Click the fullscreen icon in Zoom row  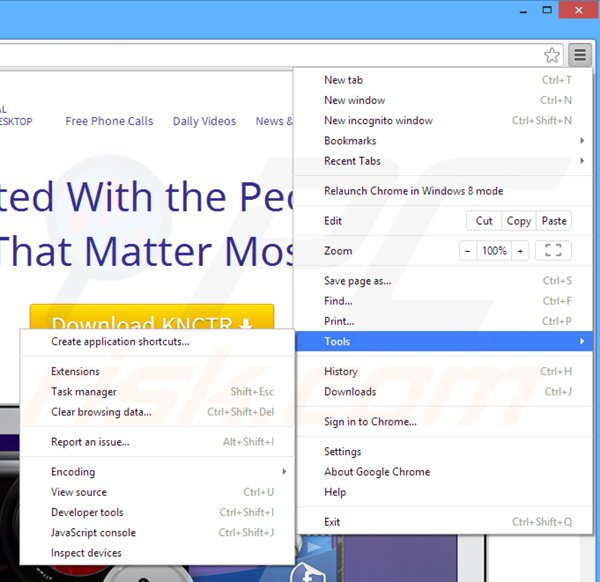point(553,251)
